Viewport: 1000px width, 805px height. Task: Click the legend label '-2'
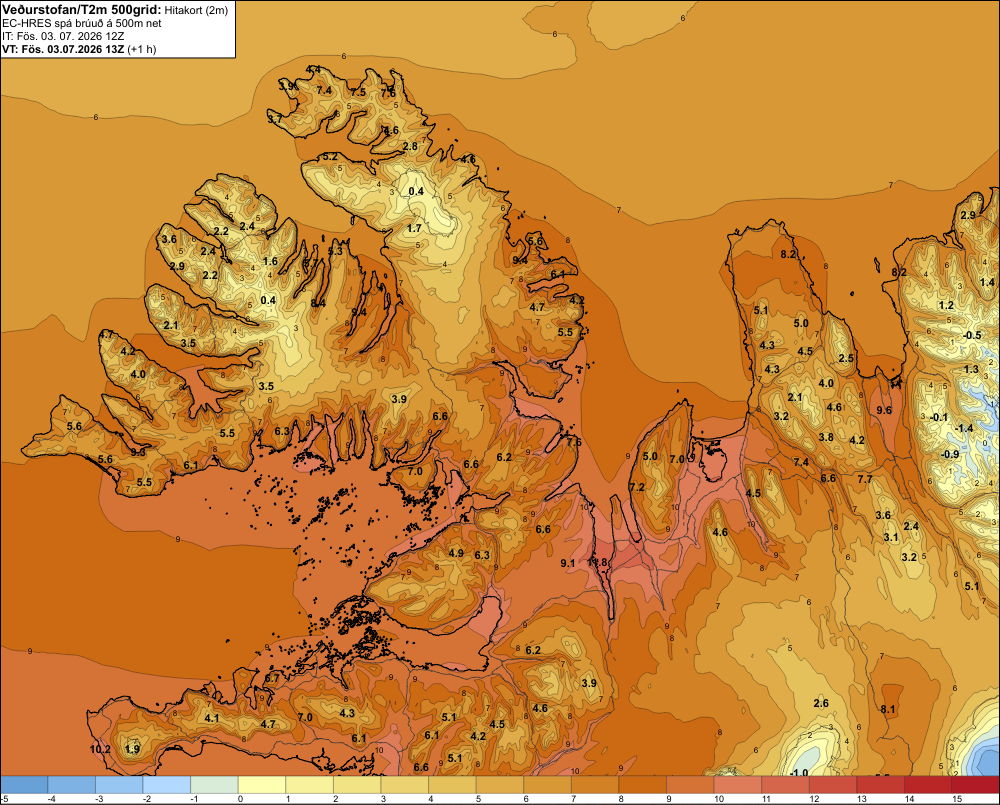click(145, 799)
